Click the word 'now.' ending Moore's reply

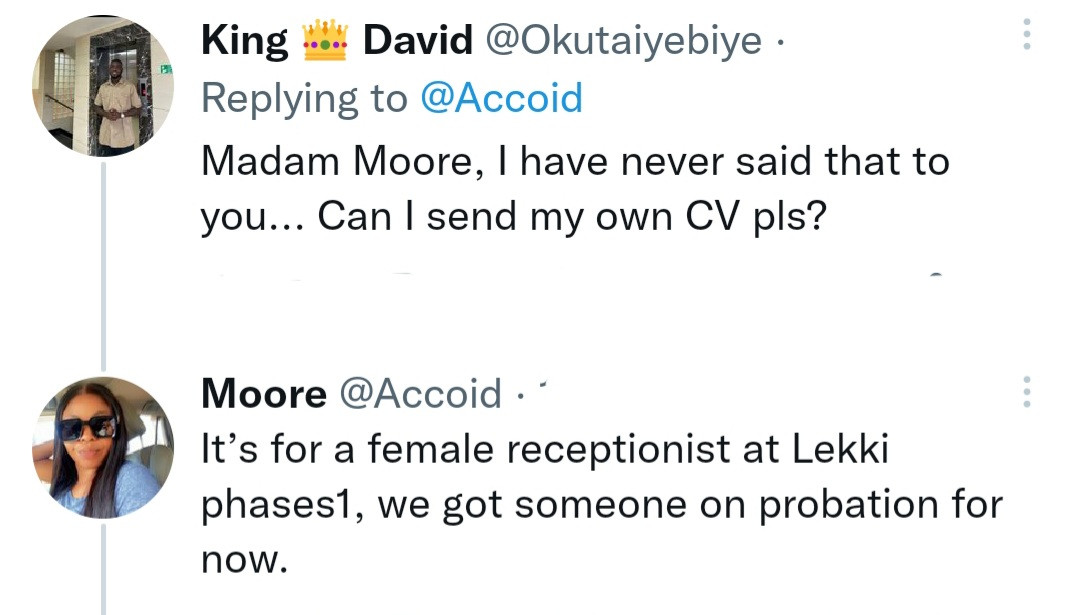(x=244, y=560)
